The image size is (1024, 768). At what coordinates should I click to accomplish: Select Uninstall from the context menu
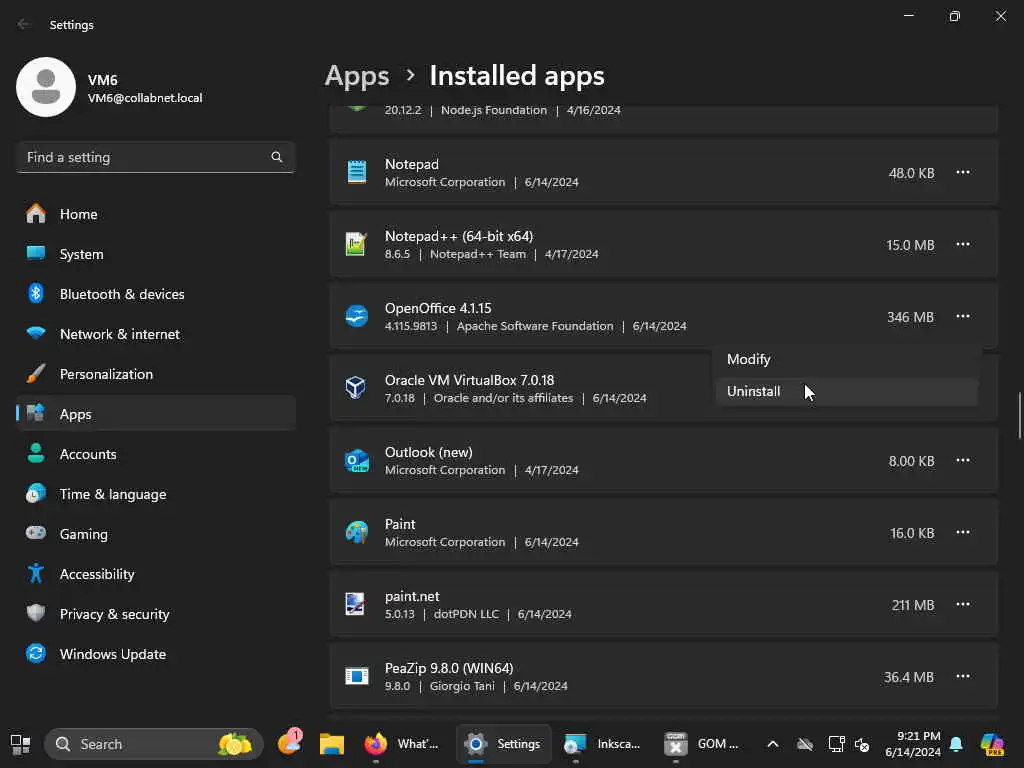[754, 391]
